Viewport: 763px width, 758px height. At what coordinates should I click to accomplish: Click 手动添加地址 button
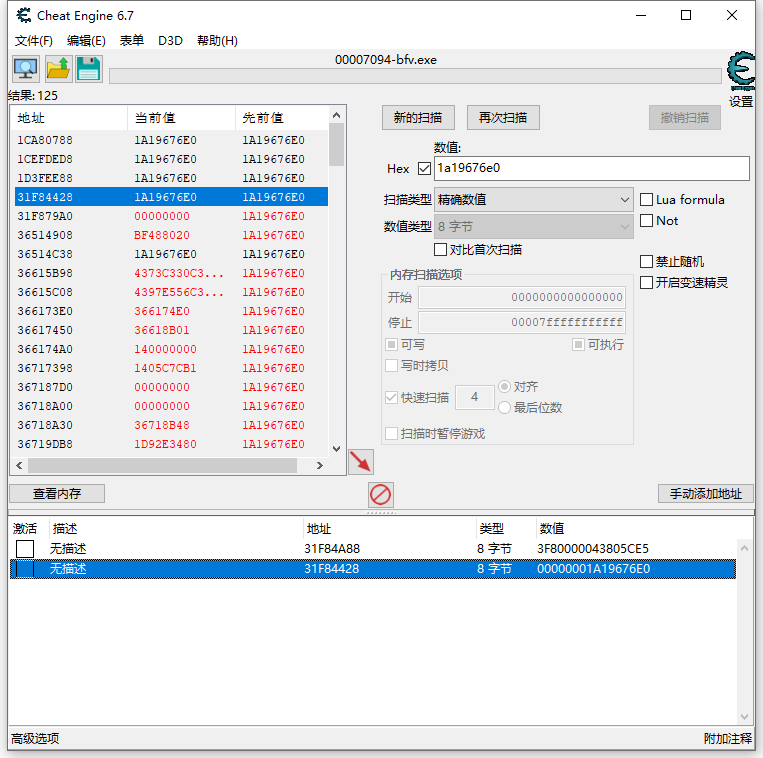pyautogui.click(x=706, y=494)
